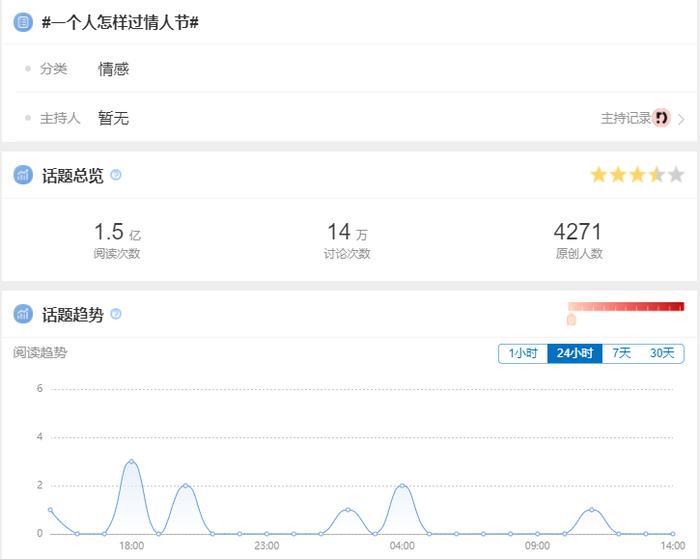700x559 pixels.
Task: Click the 暂无 host value
Action: coord(113,118)
